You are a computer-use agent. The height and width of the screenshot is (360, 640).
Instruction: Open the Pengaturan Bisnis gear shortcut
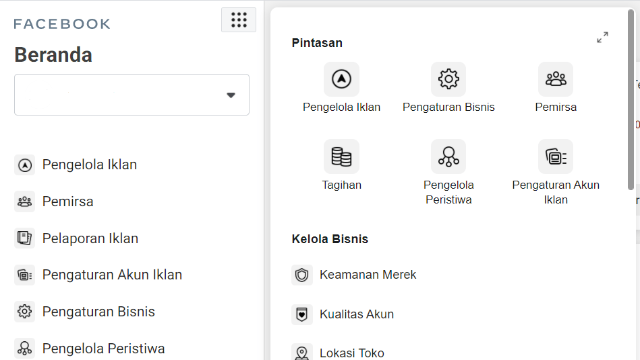pos(448,79)
